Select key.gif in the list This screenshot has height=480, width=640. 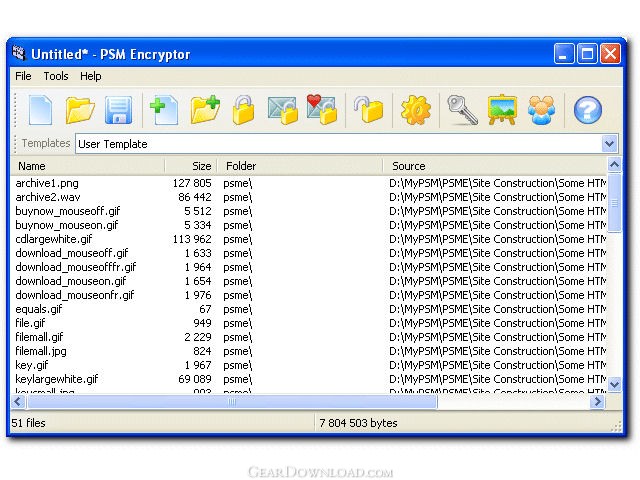(31, 365)
